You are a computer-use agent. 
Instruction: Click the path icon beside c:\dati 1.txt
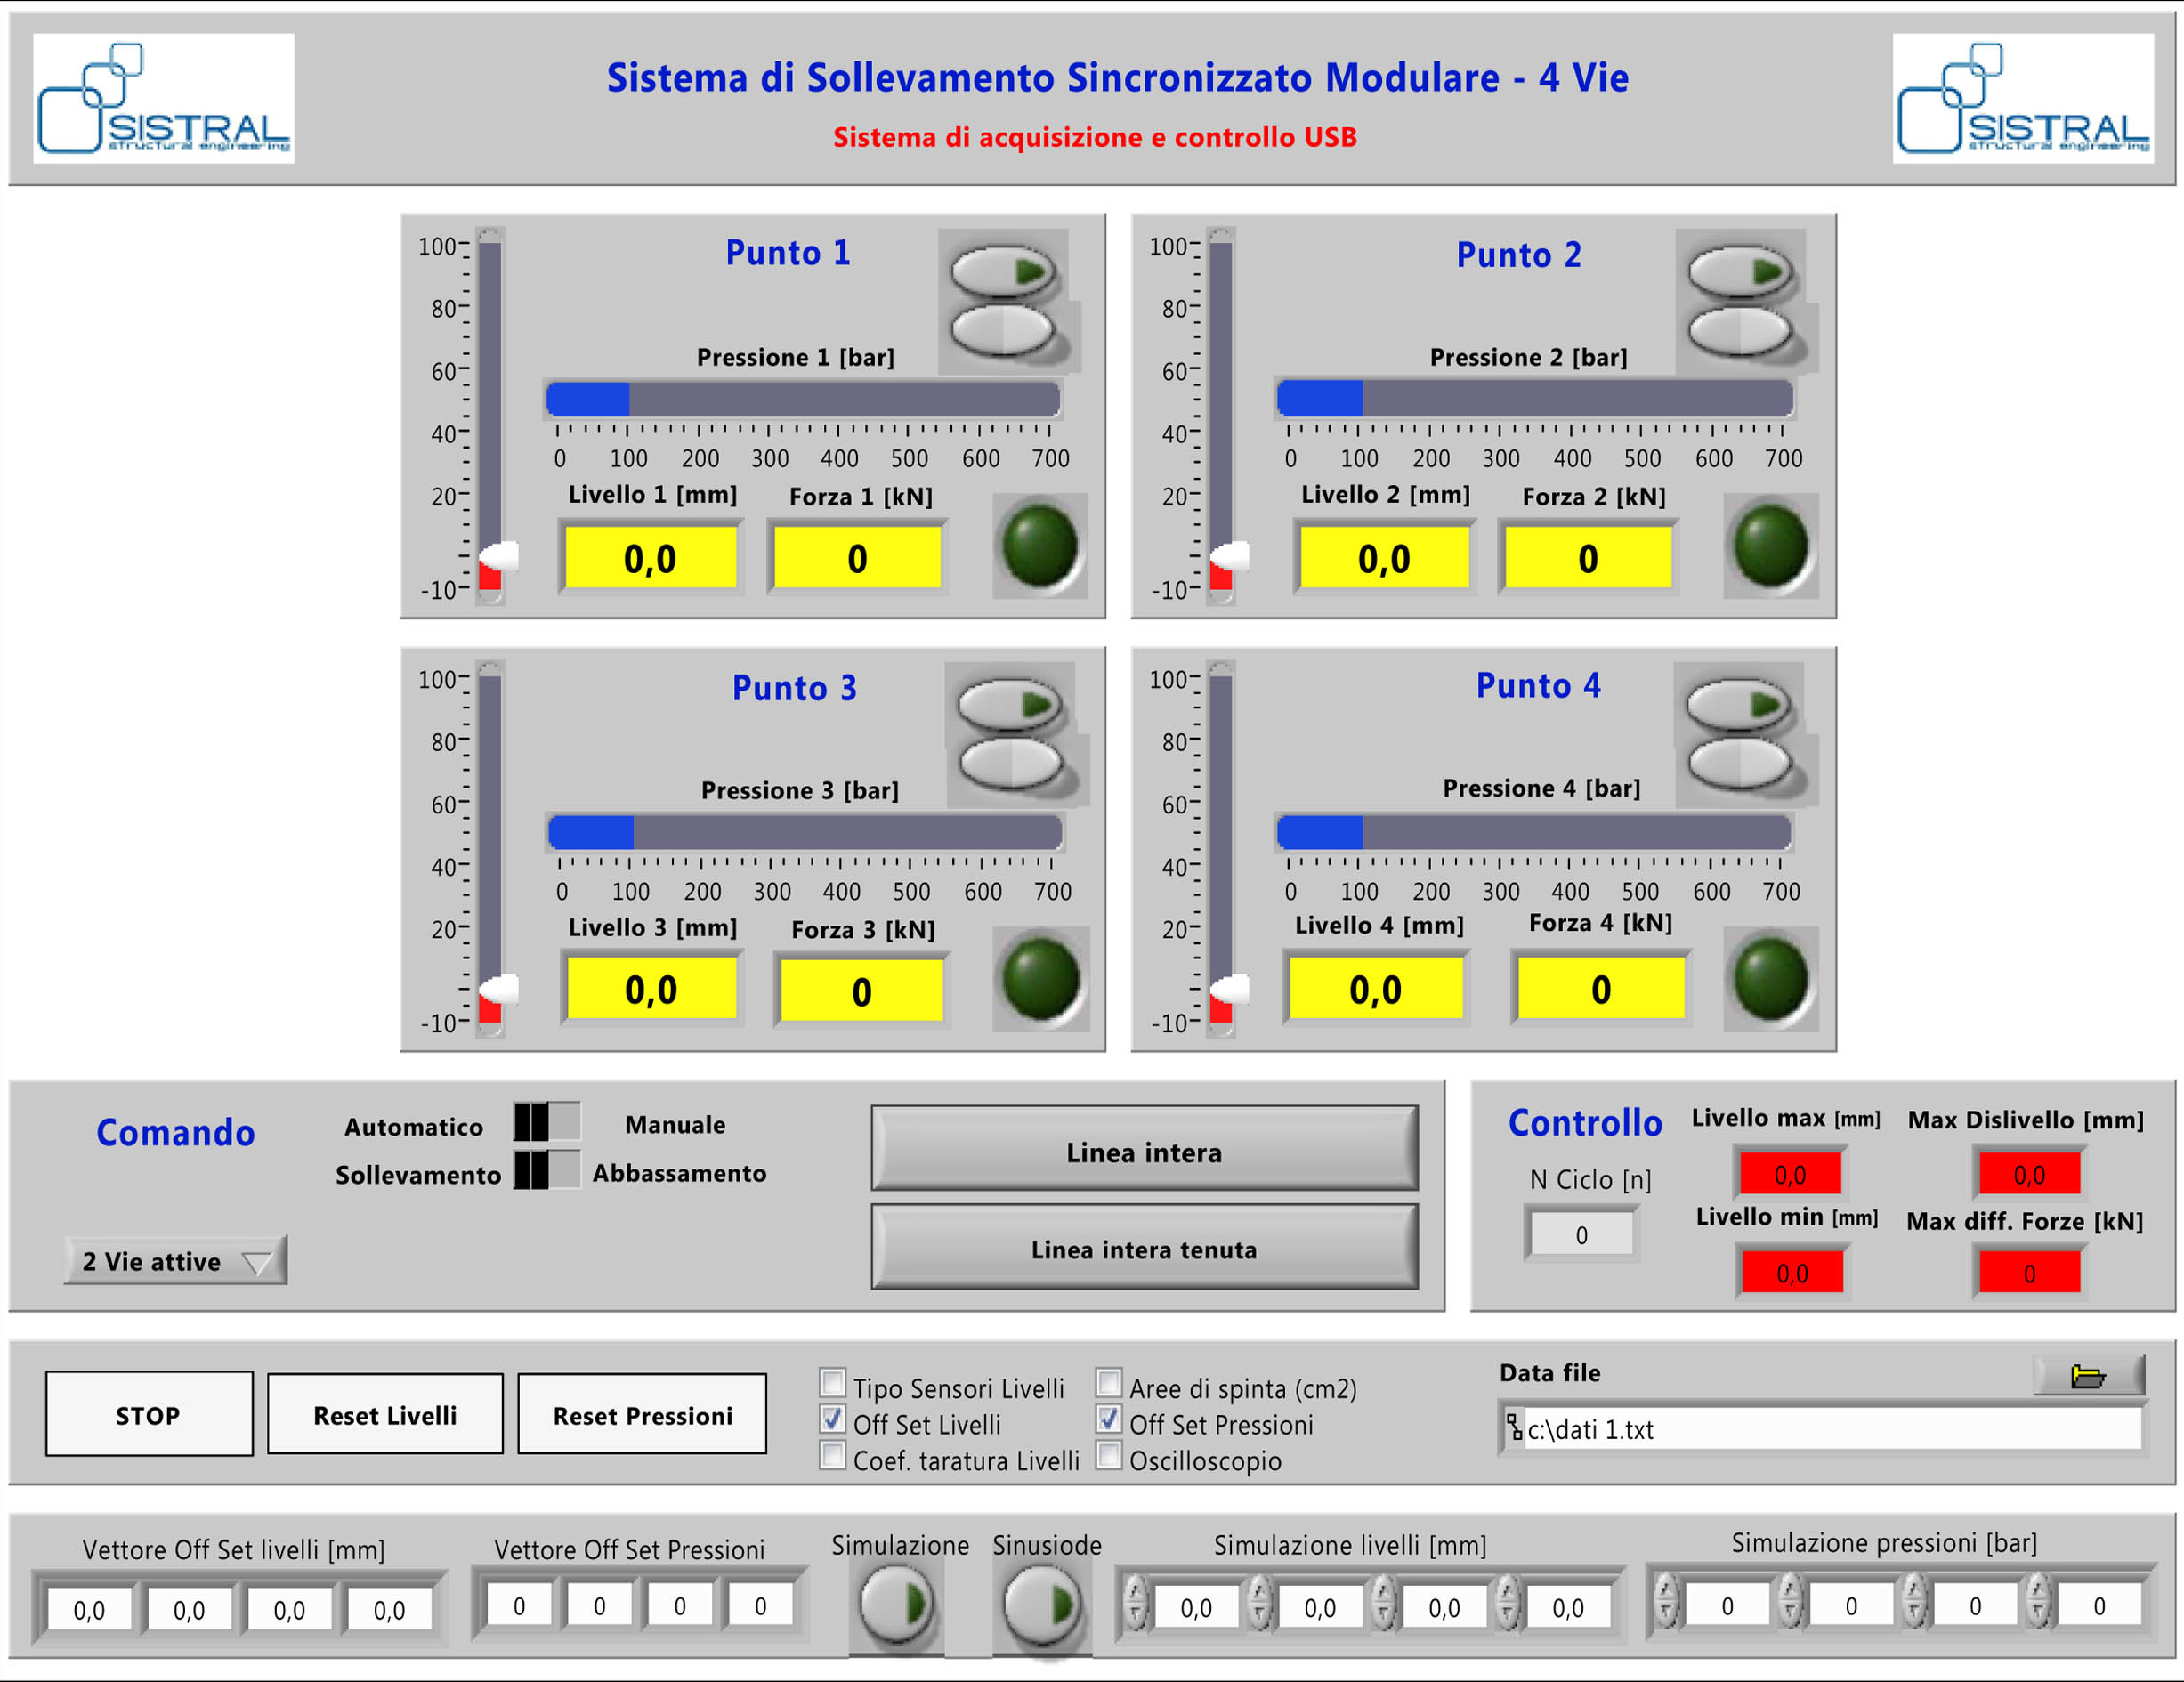click(1514, 1427)
